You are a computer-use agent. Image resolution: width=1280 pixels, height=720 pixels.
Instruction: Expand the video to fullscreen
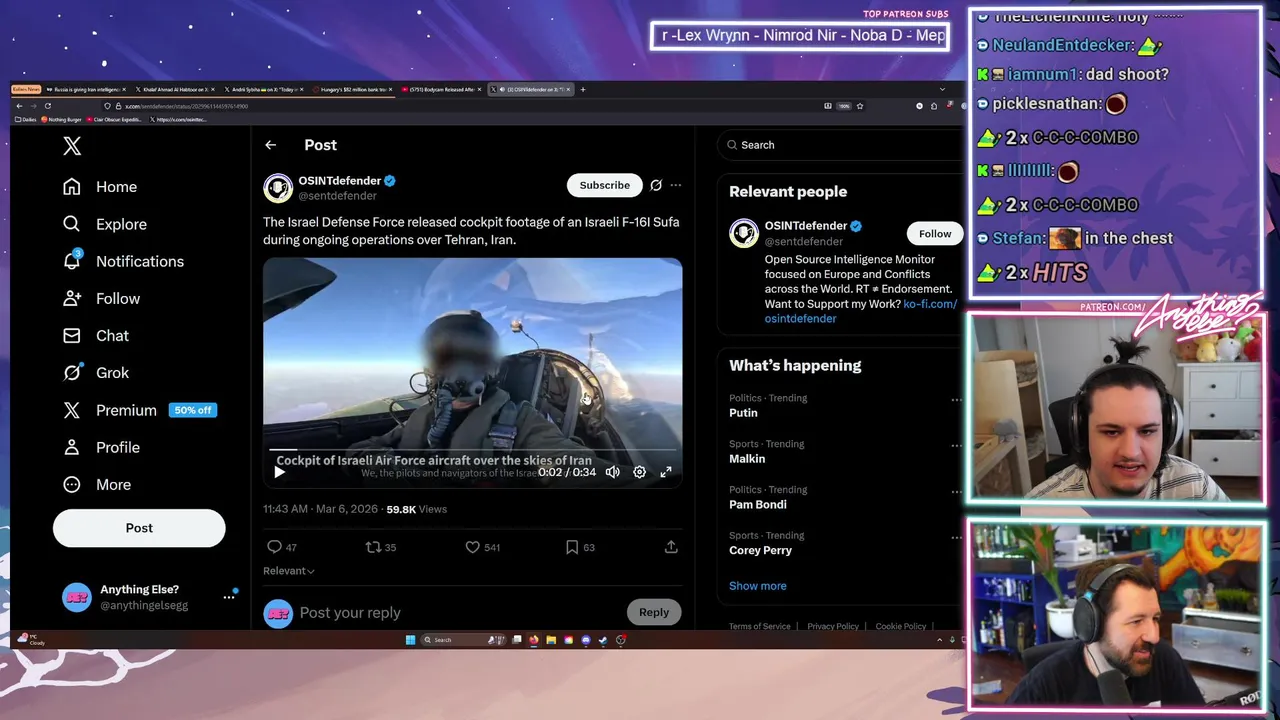[666, 472]
